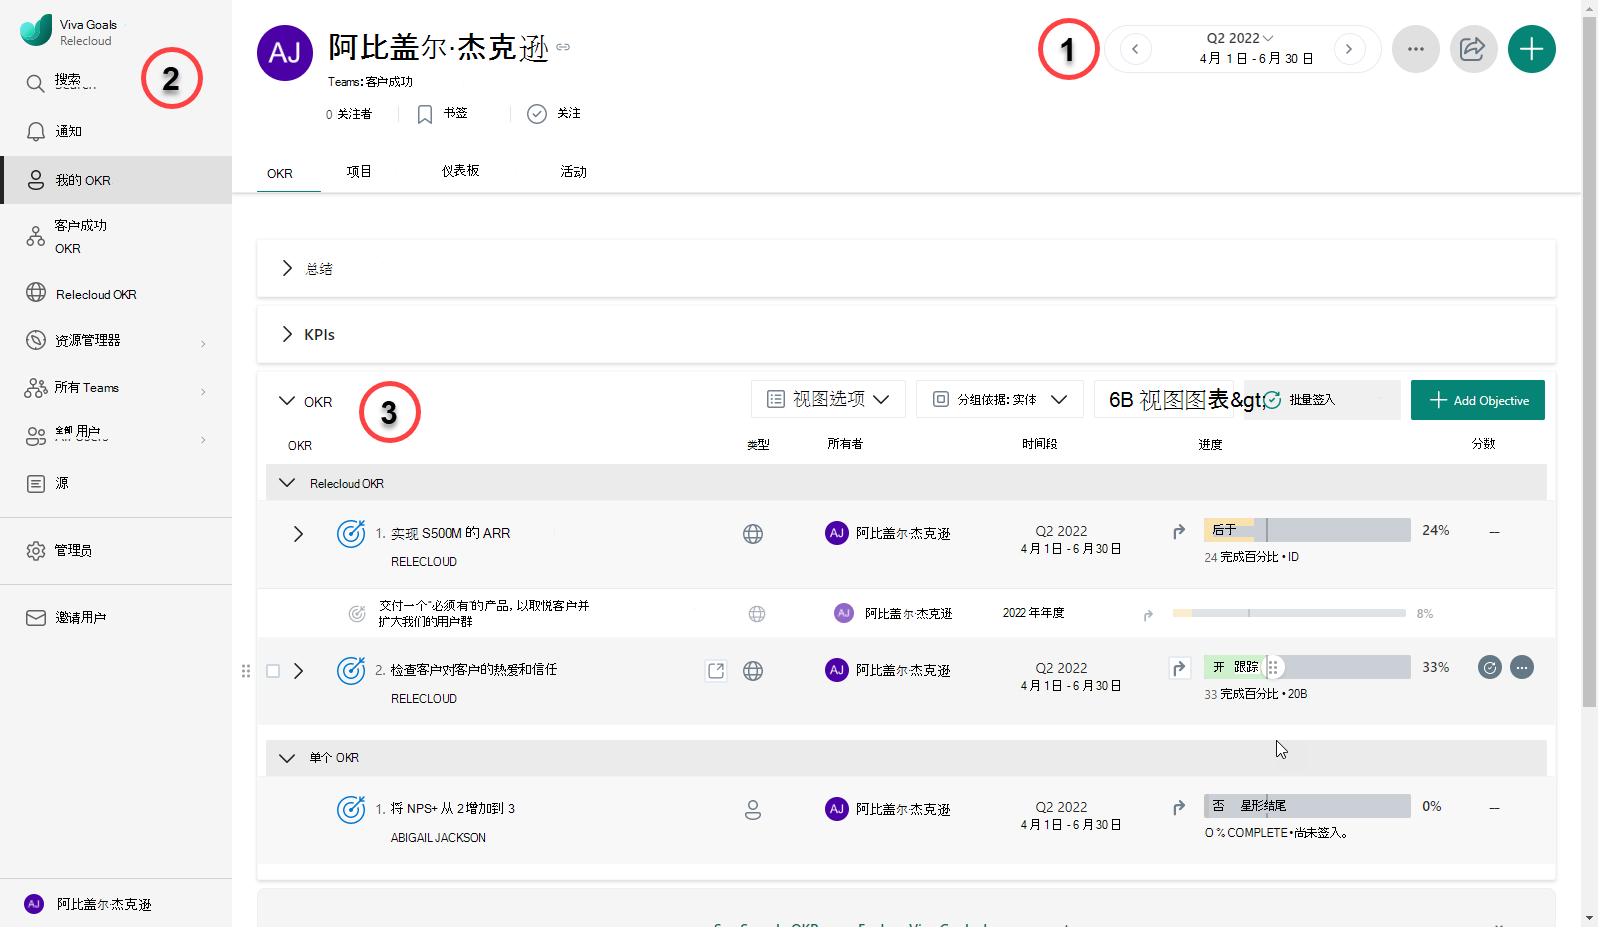Click check-in circle icon in objective 2 row
The height and width of the screenshot is (927, 1598).
tap(1490, 667)
